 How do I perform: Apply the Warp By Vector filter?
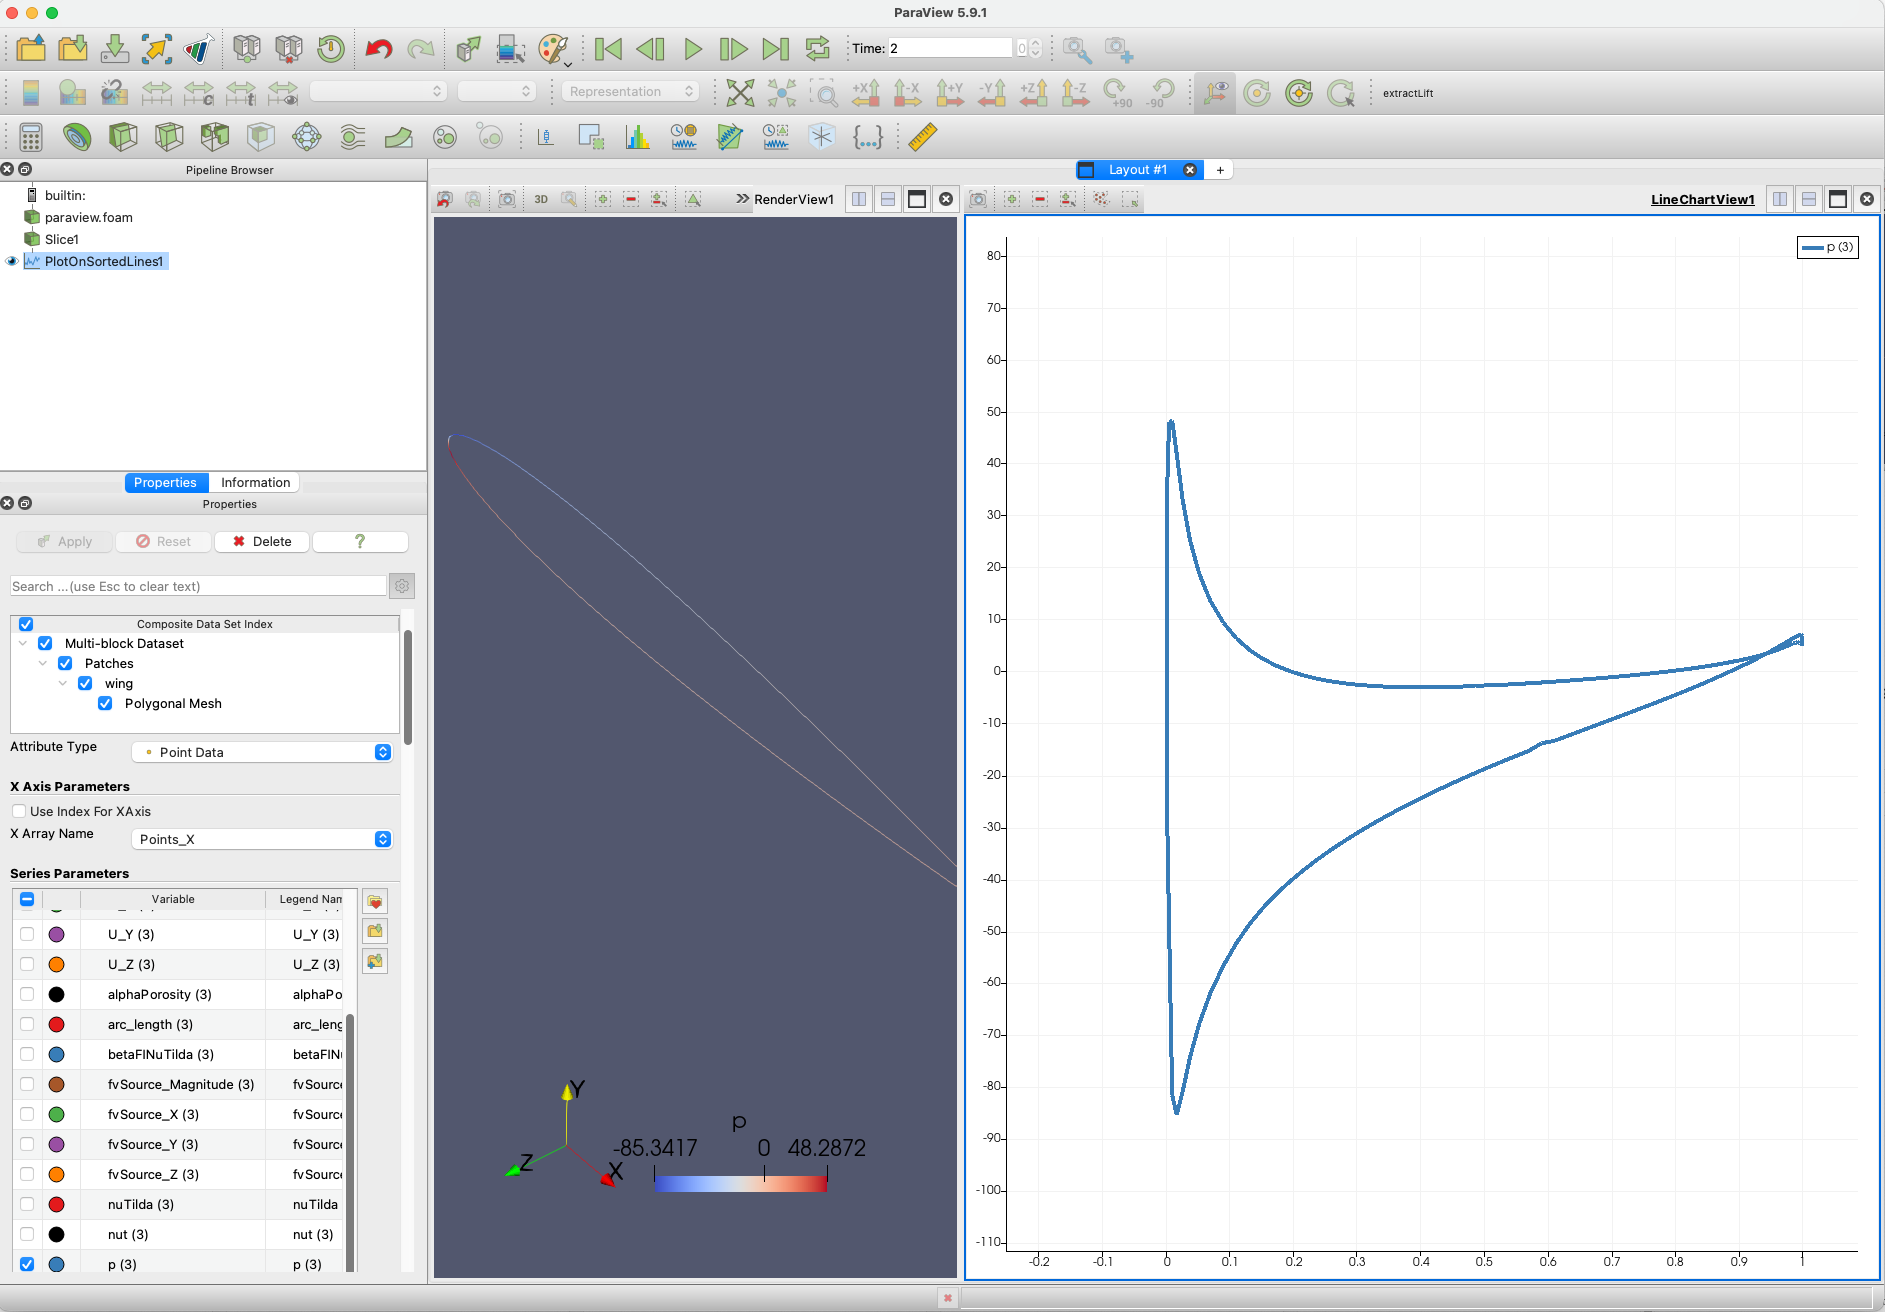click(x=399, y=136)
